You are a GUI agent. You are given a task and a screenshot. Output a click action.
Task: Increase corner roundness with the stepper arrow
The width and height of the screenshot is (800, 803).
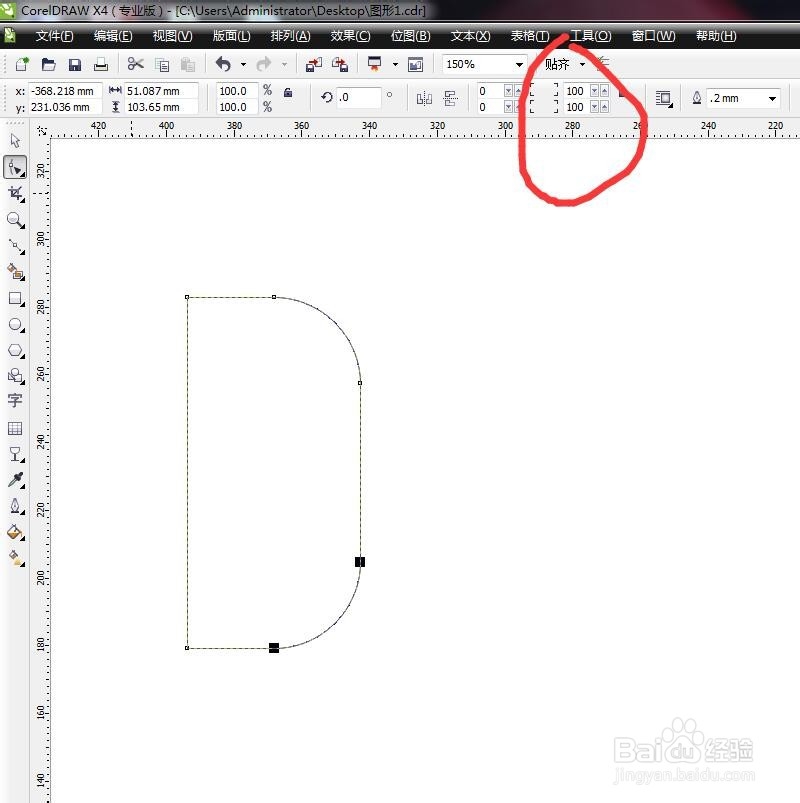pyautogui.click(x=604, y=91)
